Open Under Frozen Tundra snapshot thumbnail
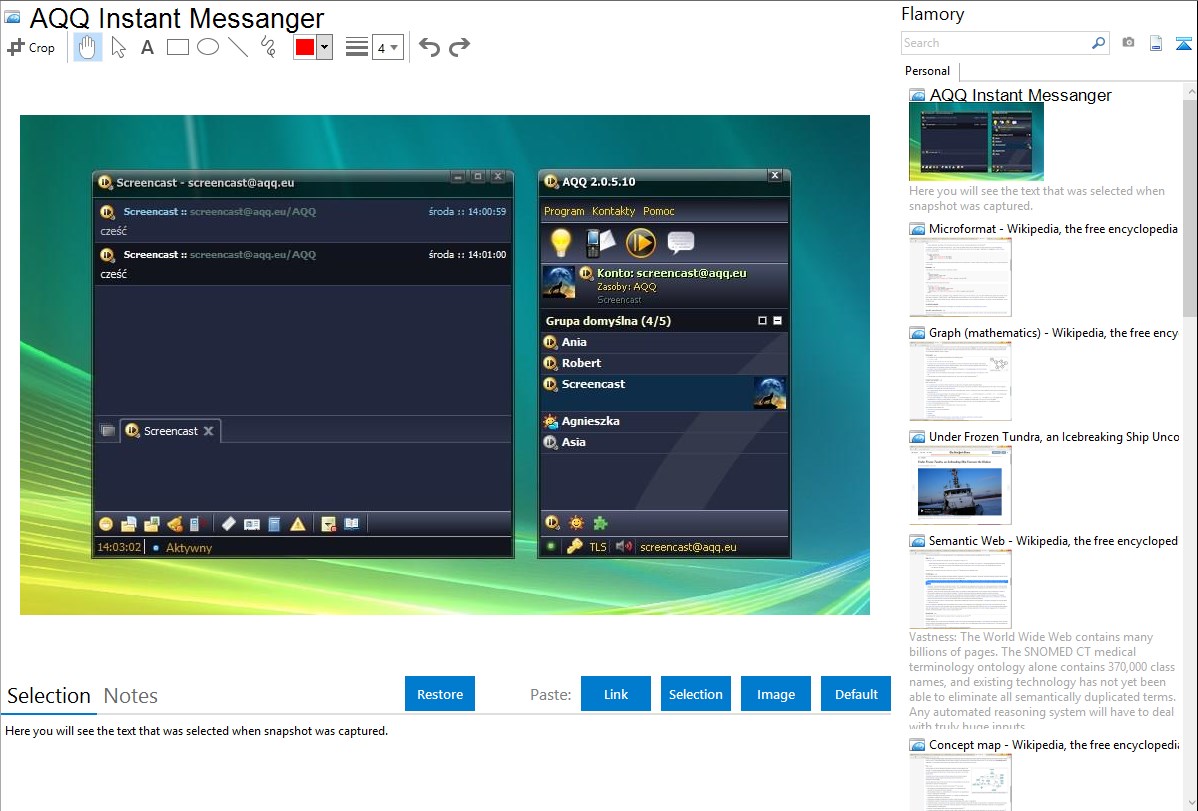The height and width of the screenshot is (811, 1198). [x=960, y=485]
